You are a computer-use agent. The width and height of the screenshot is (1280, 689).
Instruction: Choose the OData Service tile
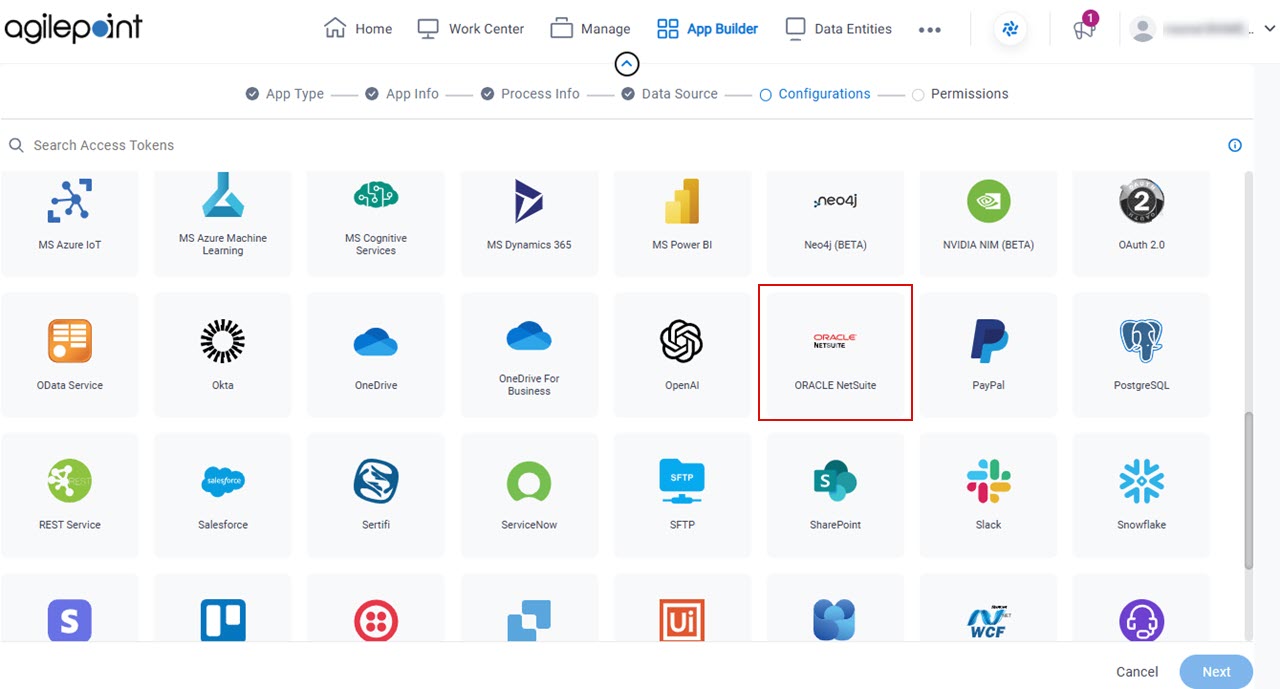coord(70,354)
